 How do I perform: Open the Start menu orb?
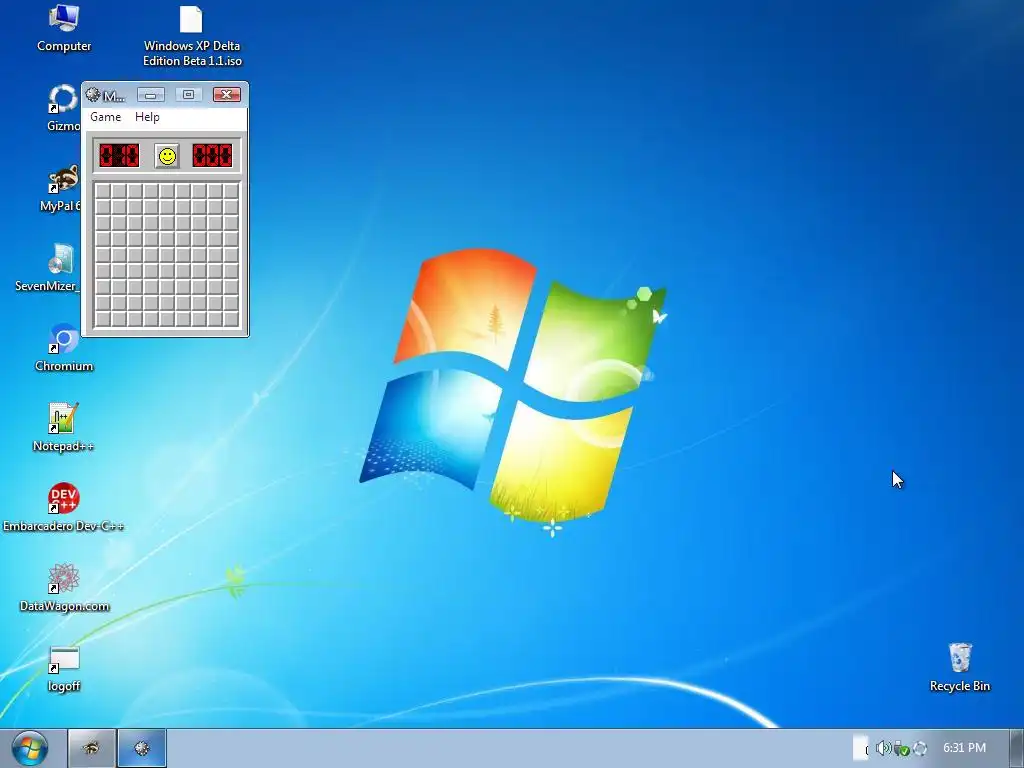point(29,748)
